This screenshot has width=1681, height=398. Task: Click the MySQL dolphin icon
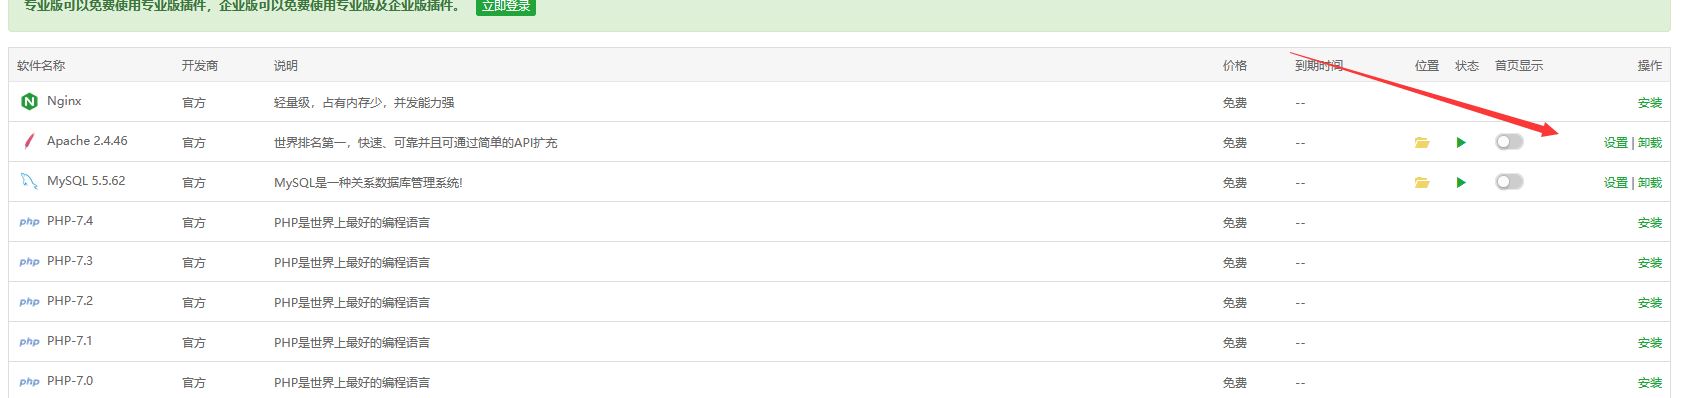[x=29, y=181]
